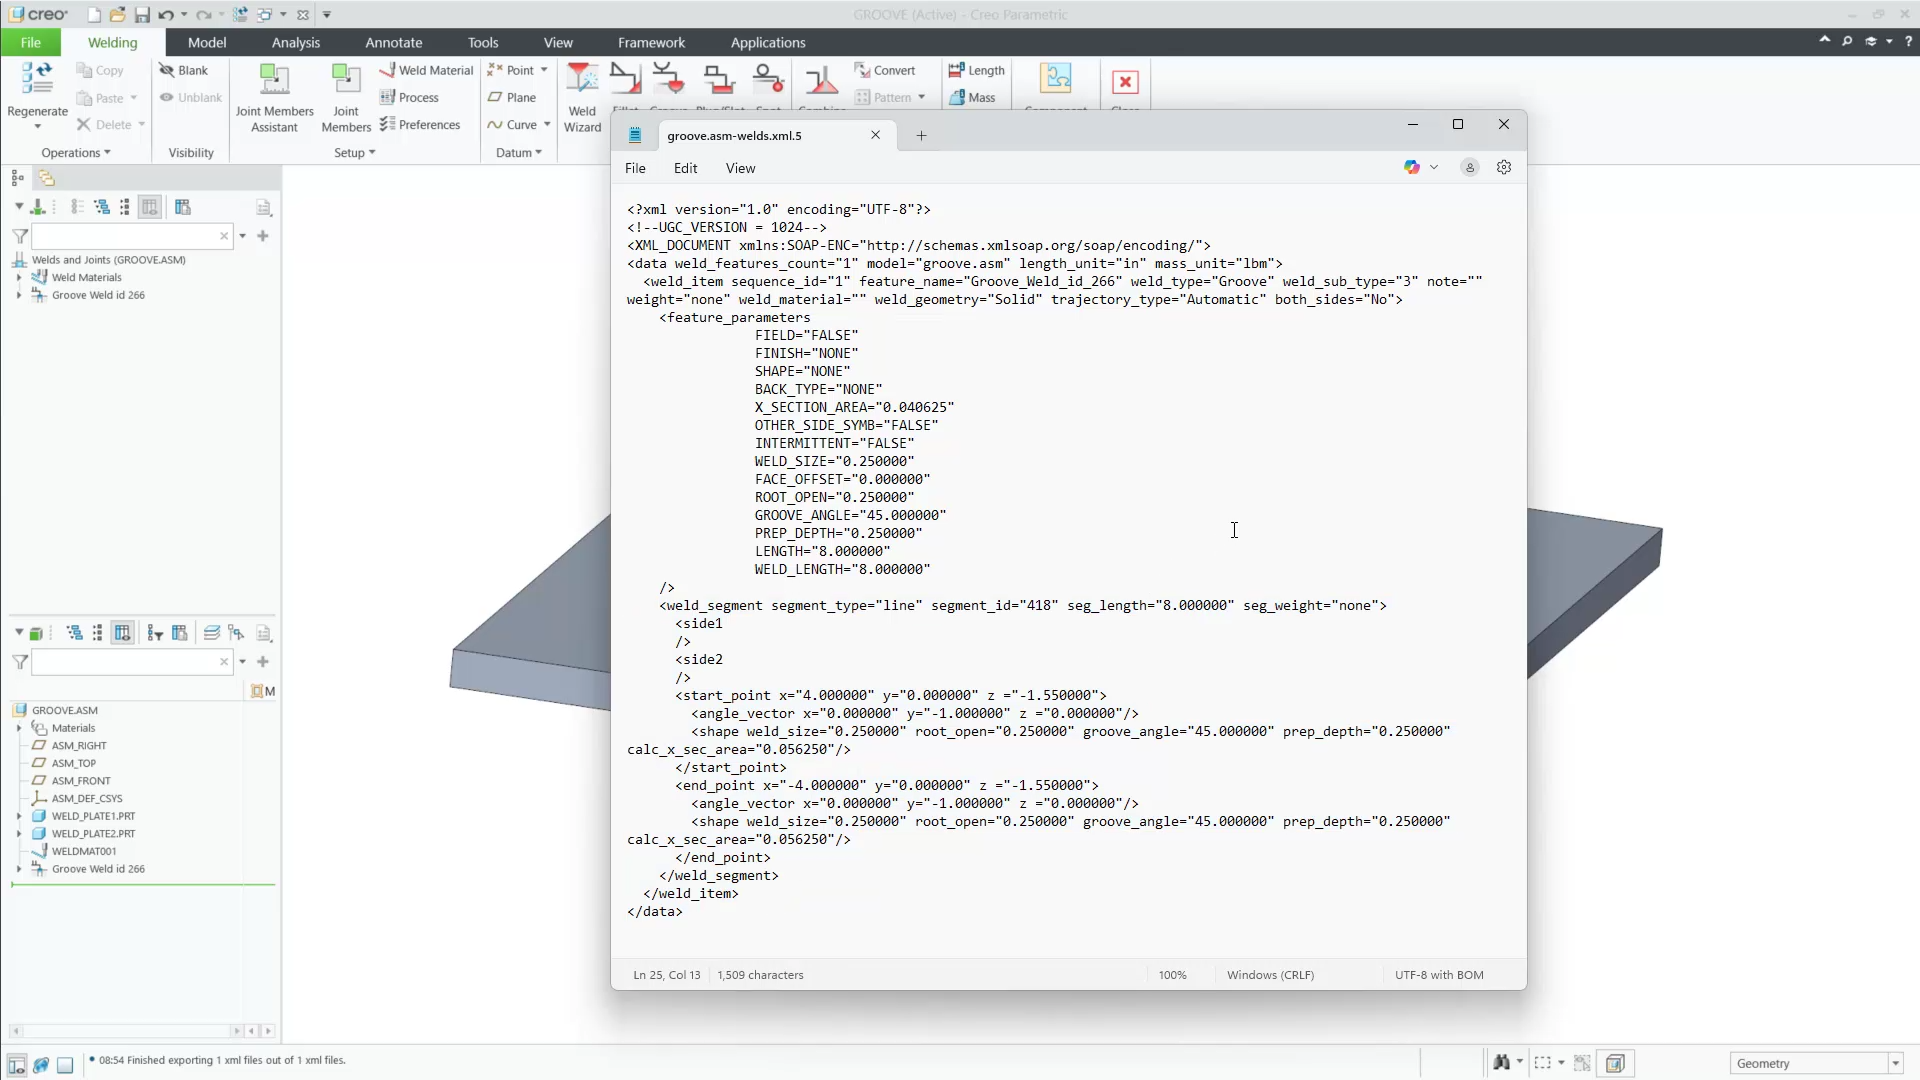1920x1080 pixels.
Task: Click the Length measurement tool
Action: point(976,70)
